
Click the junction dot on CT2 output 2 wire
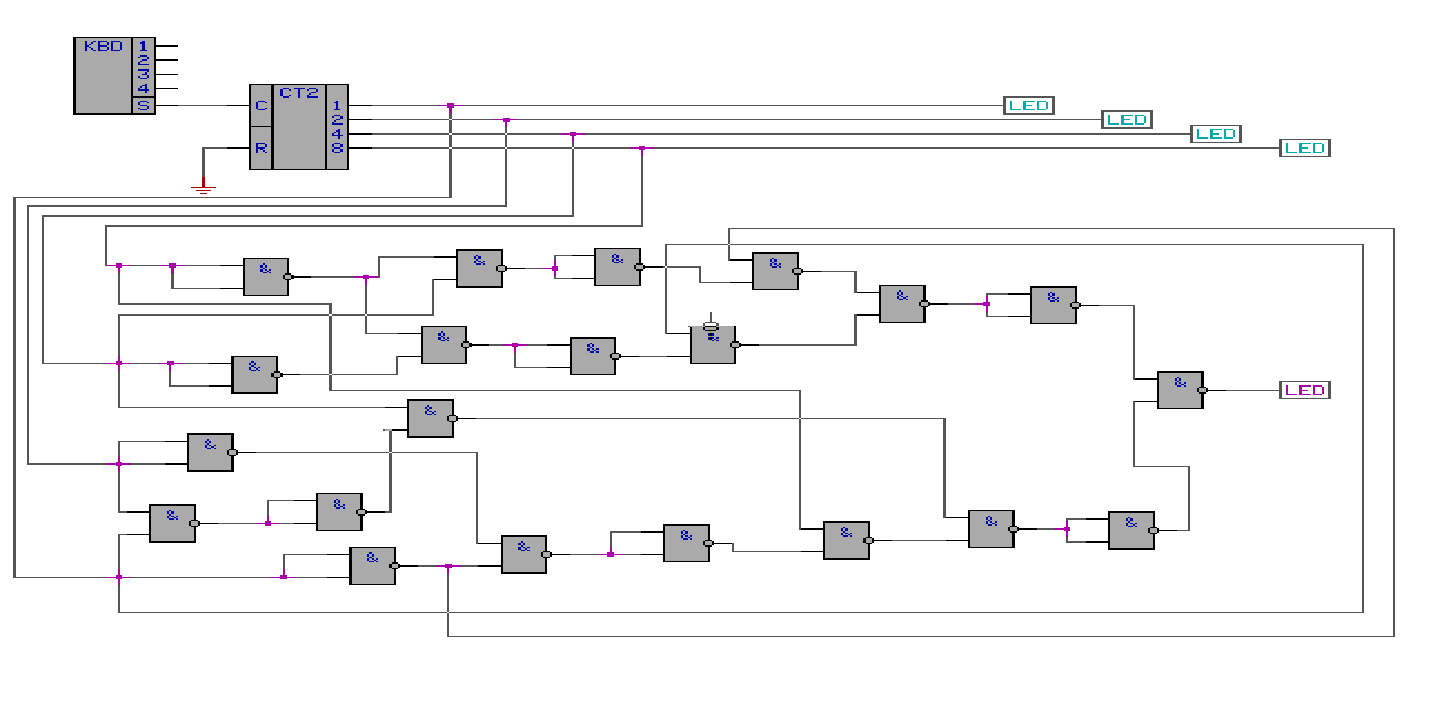506,120
